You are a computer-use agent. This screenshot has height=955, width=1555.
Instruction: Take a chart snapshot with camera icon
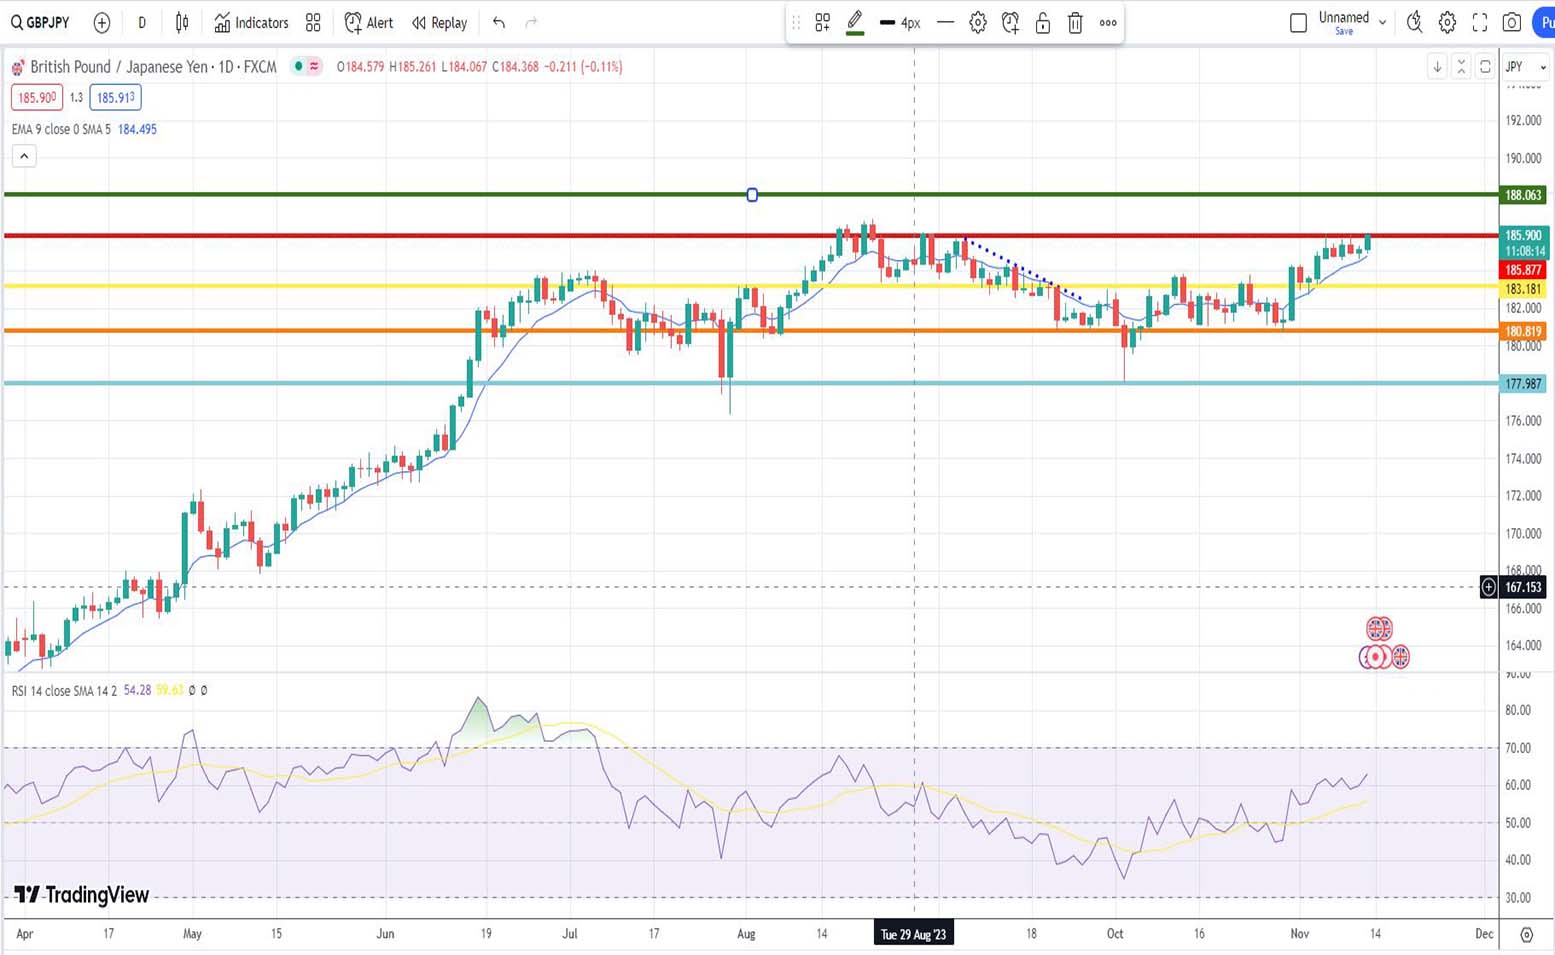point(1512,23)
